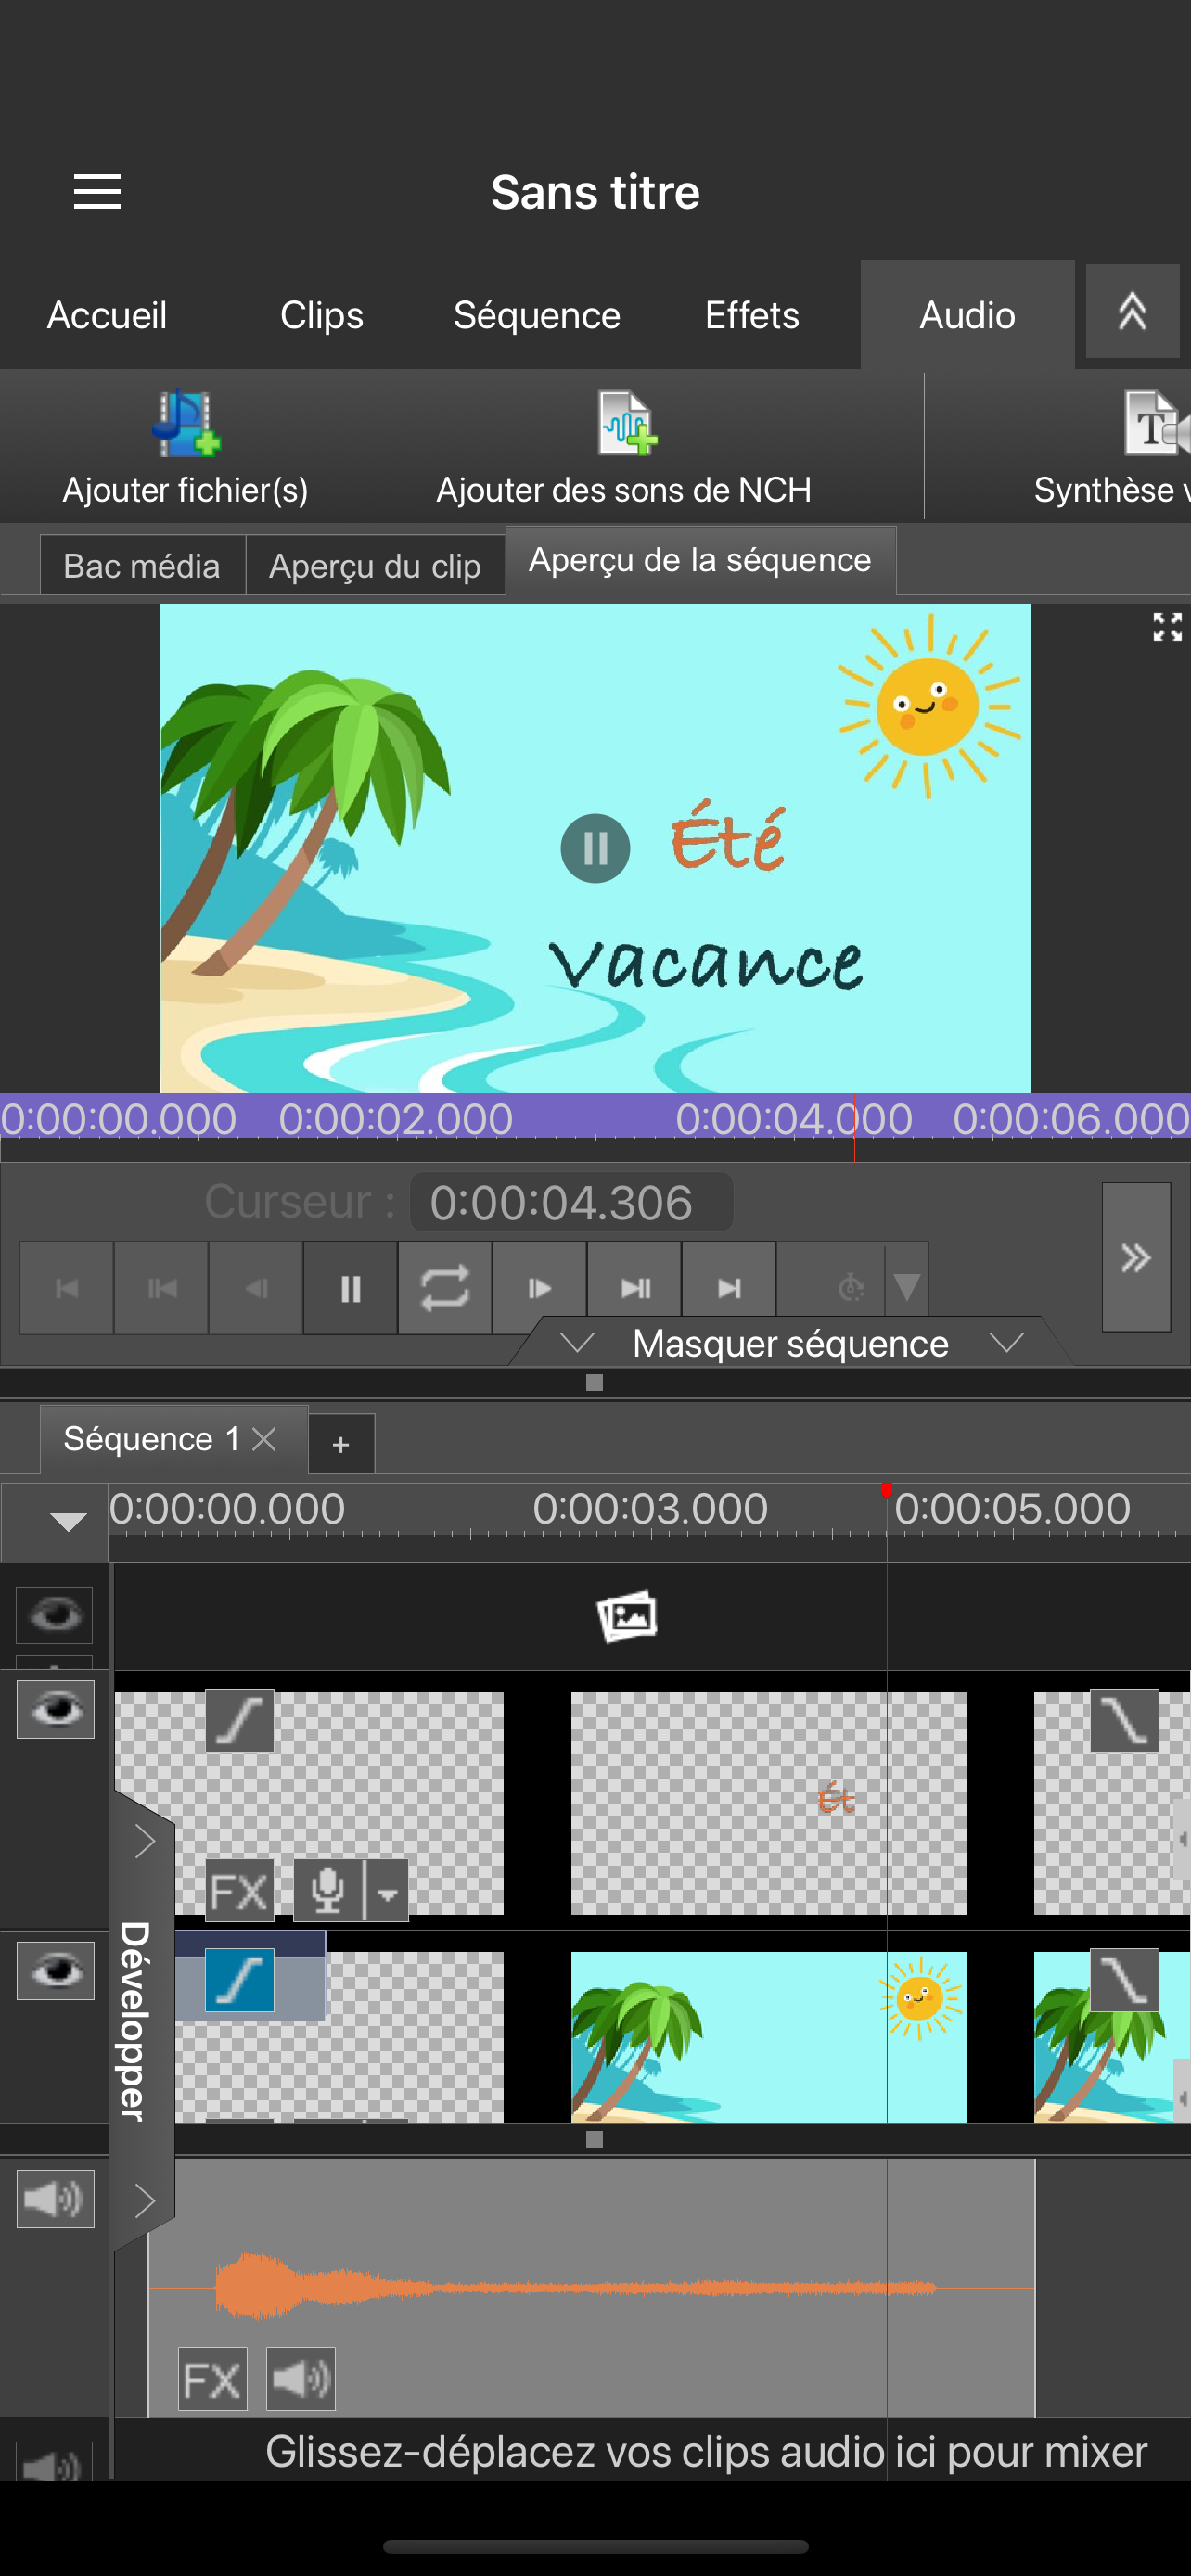Click the pause button in transport bar
This screenshot has height=2576, width=1191.
click(350, 1288)
